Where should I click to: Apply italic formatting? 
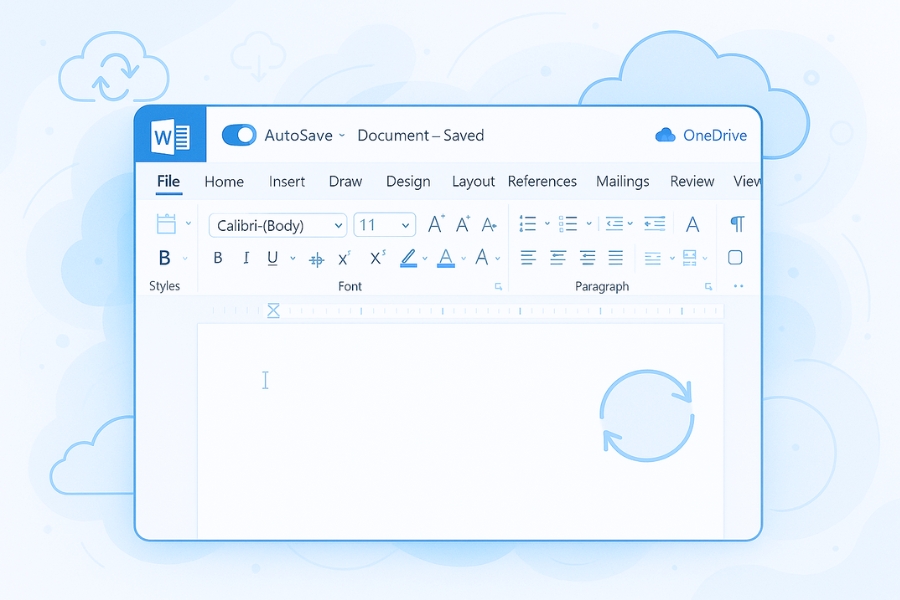(246, 257)
